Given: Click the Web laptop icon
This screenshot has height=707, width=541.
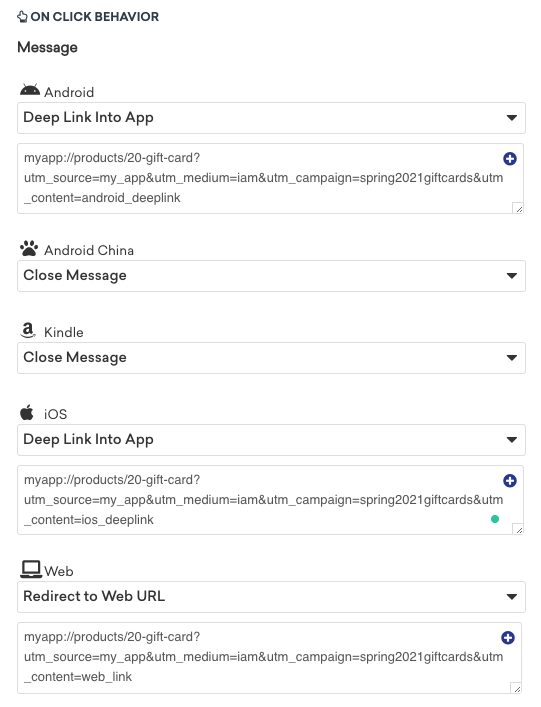Looking at the screenshot, I should pyautogui.click(x=31, y=569).
